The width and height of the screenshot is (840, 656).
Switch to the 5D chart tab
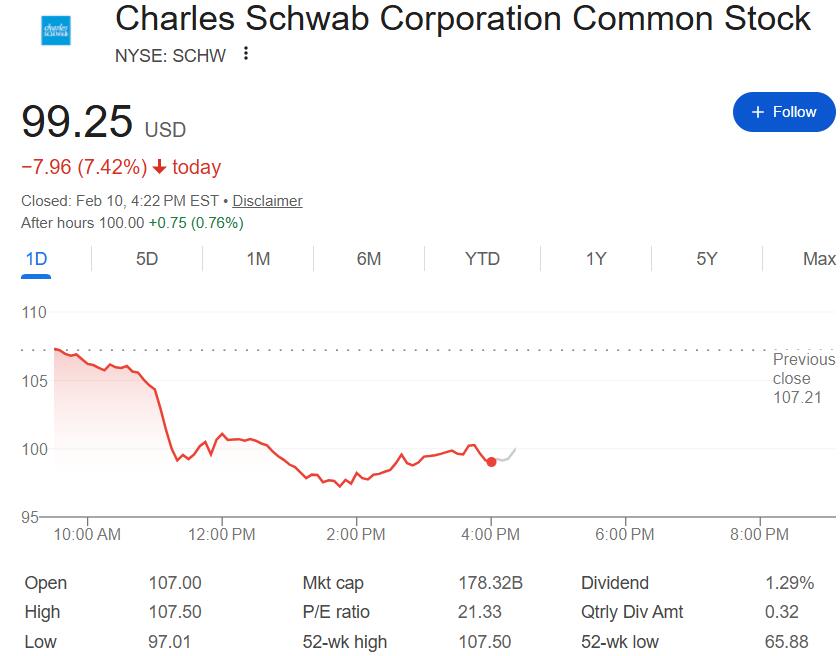147,259
